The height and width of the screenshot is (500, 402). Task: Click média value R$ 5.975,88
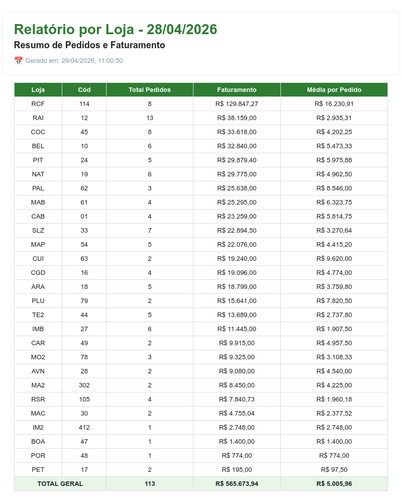pyautogui.click(x=334, y=160)
